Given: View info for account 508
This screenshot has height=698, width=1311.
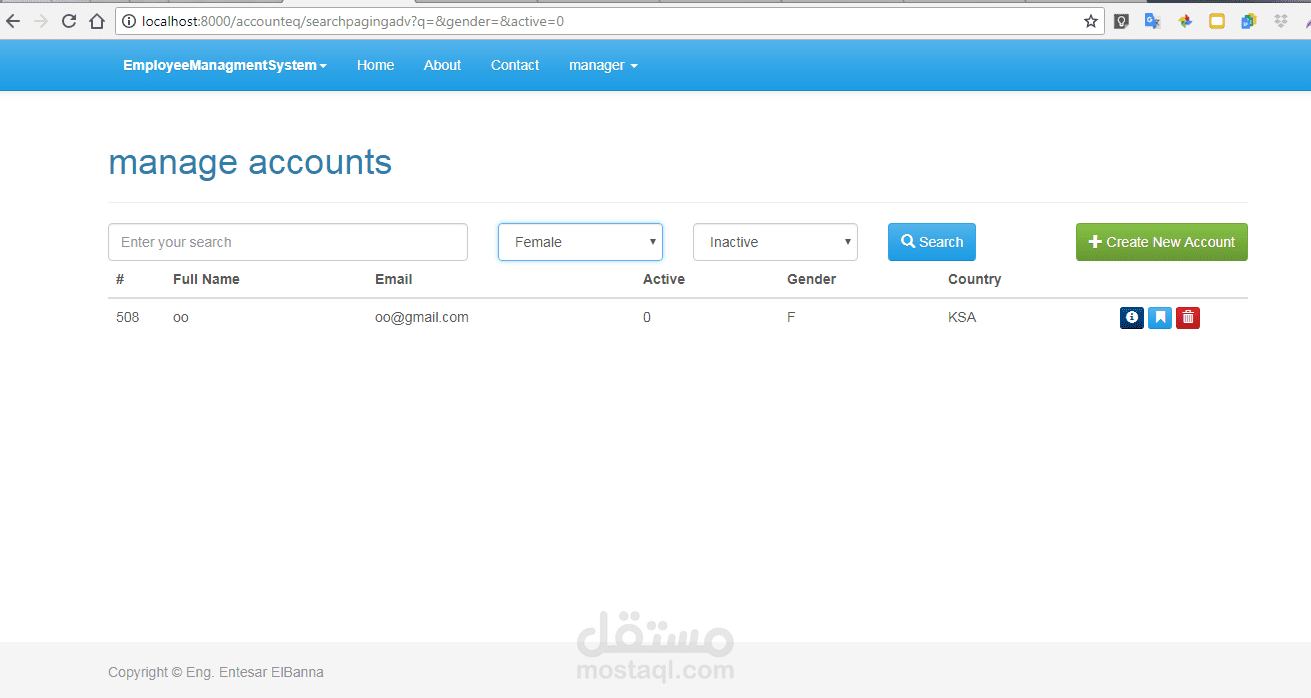Looking at the screenshot, I should [1132, 318].
